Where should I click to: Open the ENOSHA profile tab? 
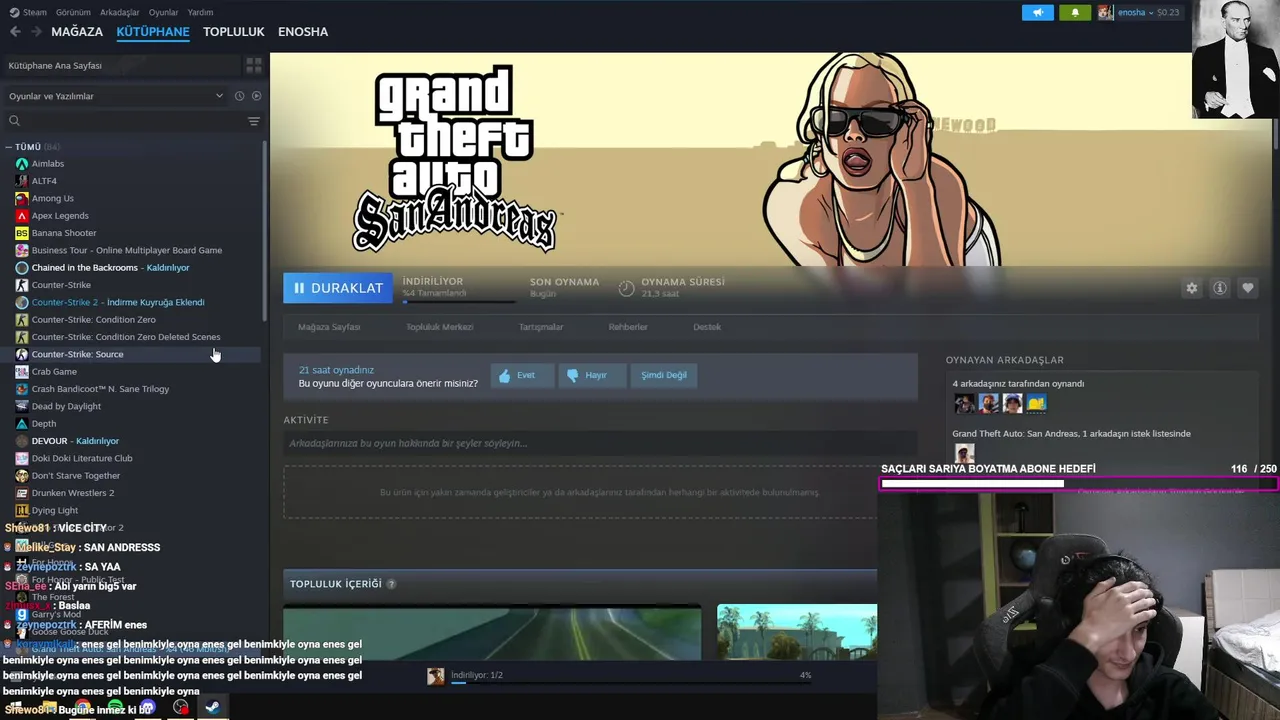tap(303, 31)
